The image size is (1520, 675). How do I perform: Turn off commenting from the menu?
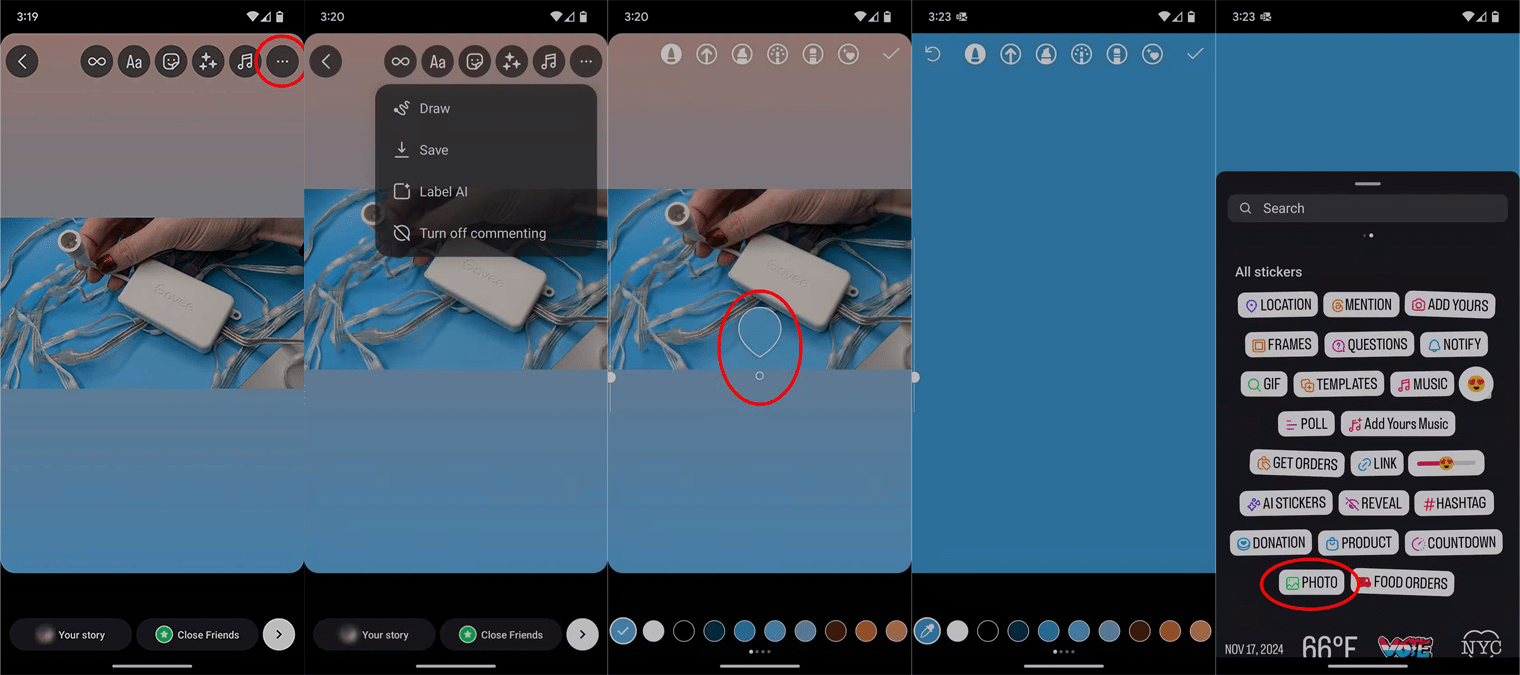click(x=482, y=233)
